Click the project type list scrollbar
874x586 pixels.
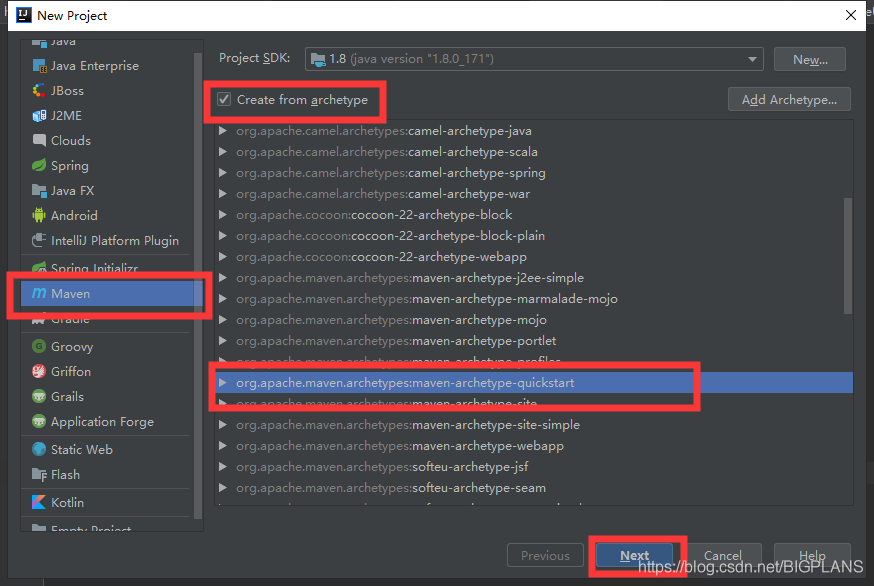point(198,285)
